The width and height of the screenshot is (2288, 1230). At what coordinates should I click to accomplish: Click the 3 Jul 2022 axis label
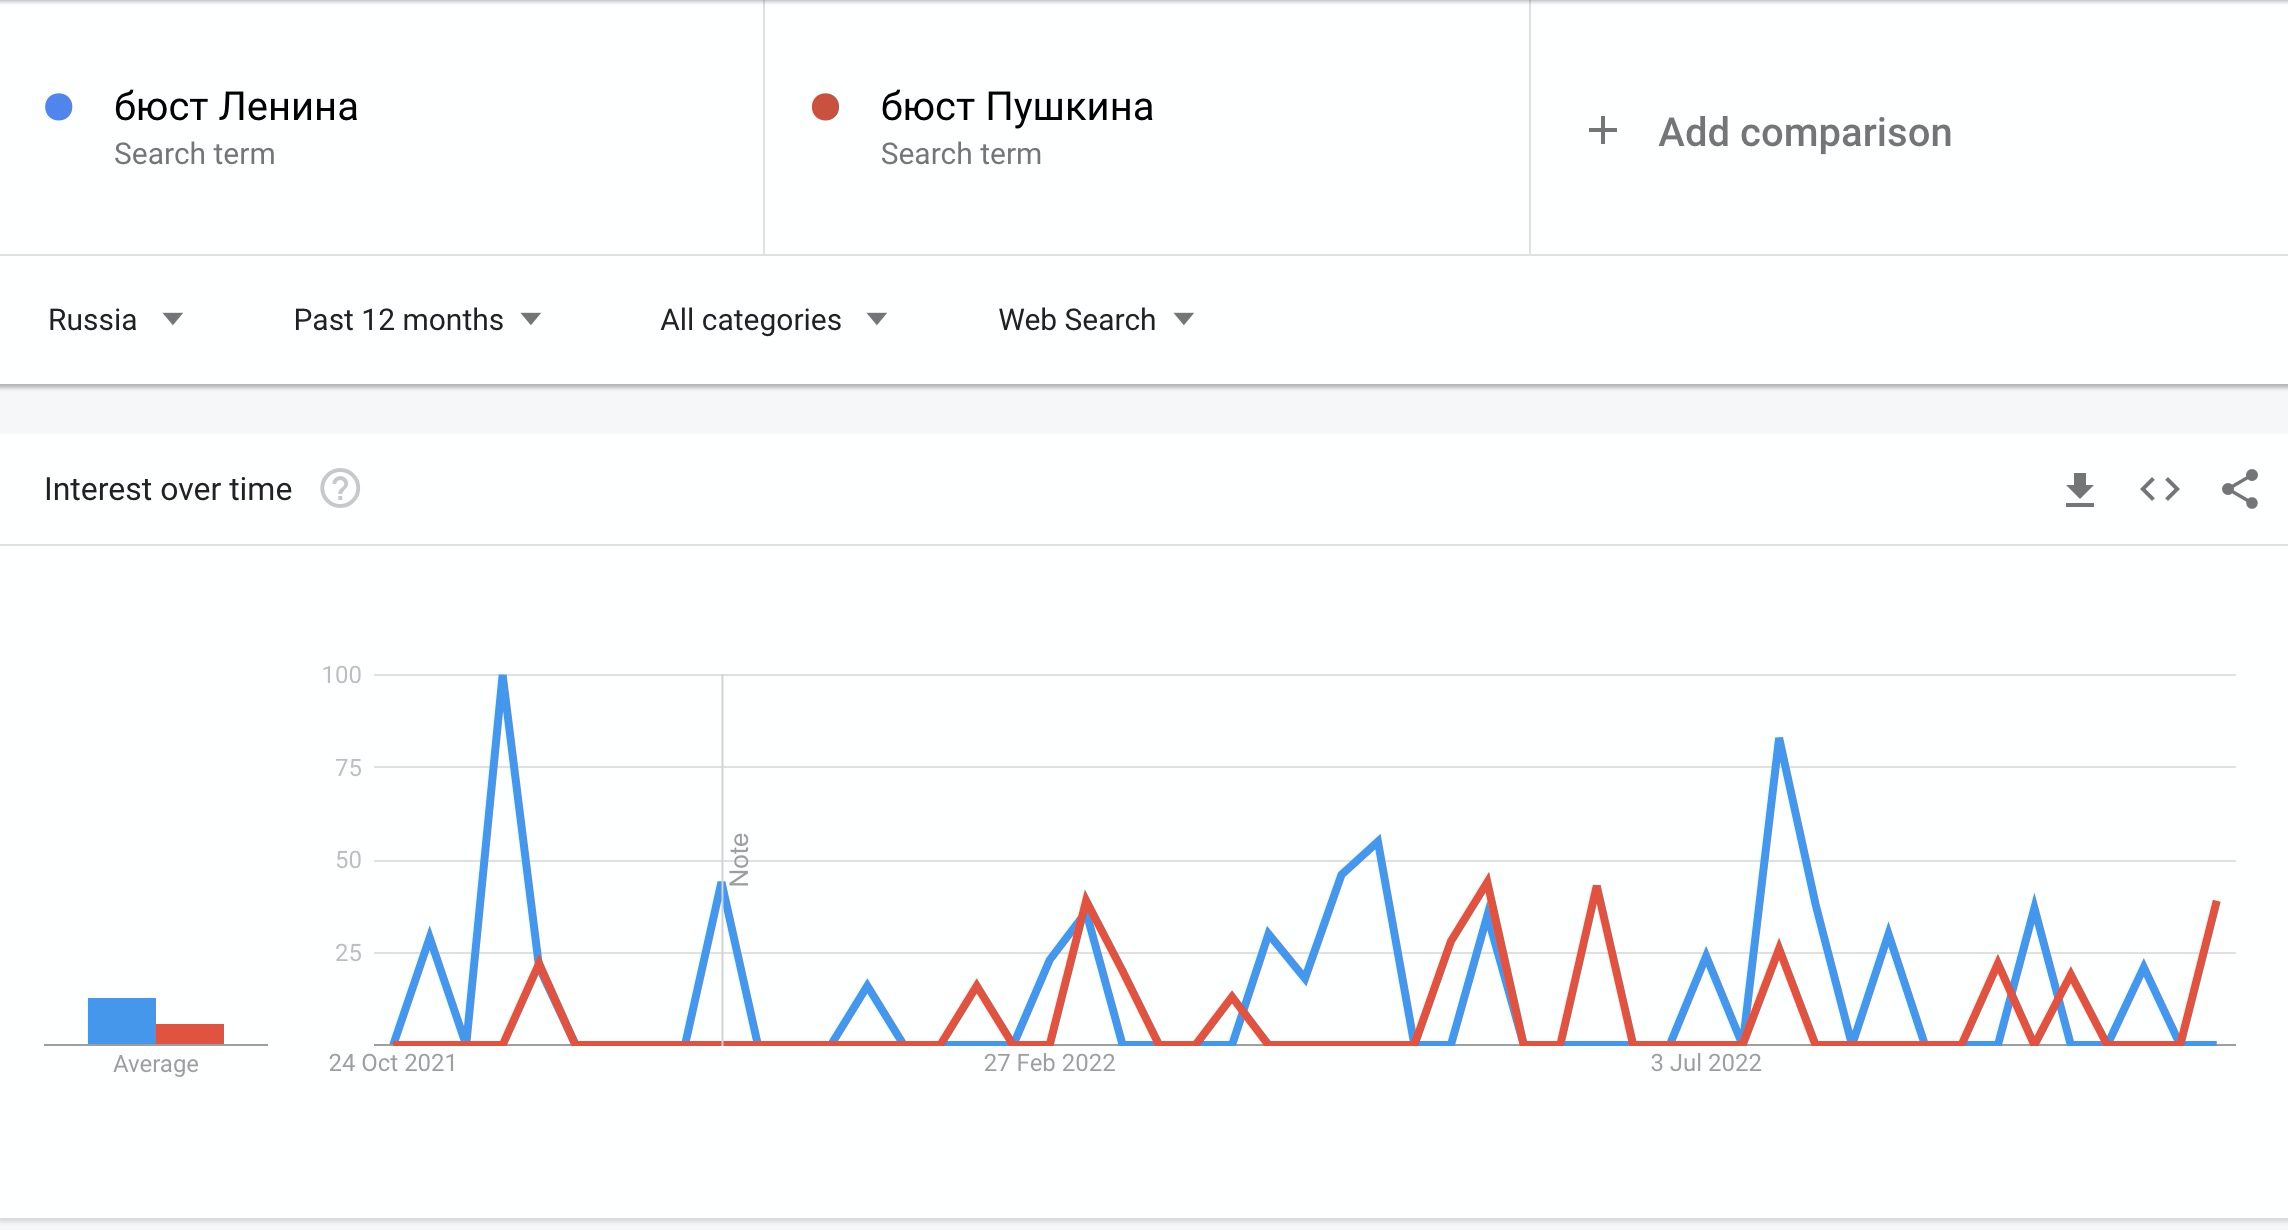(1705, 1063)
